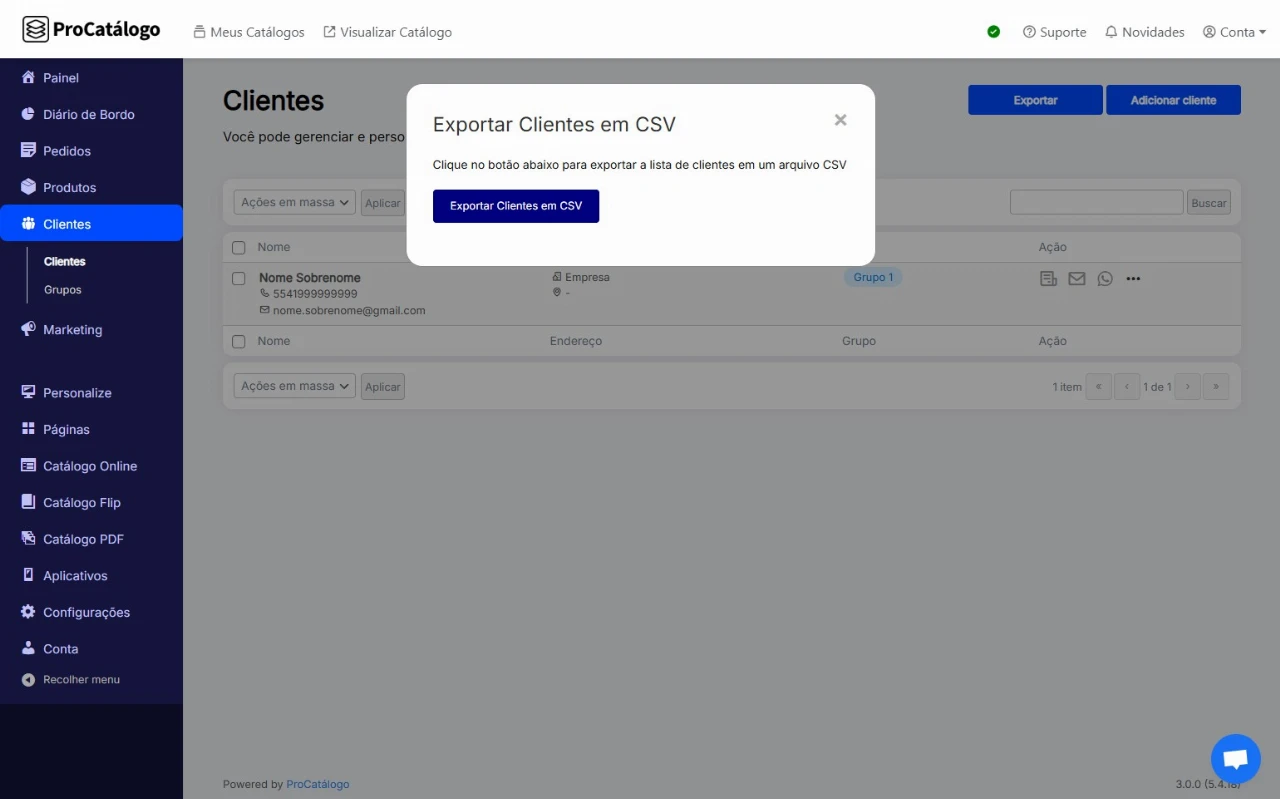Select Grupos submenu under Clientes

tap(62, 290)
